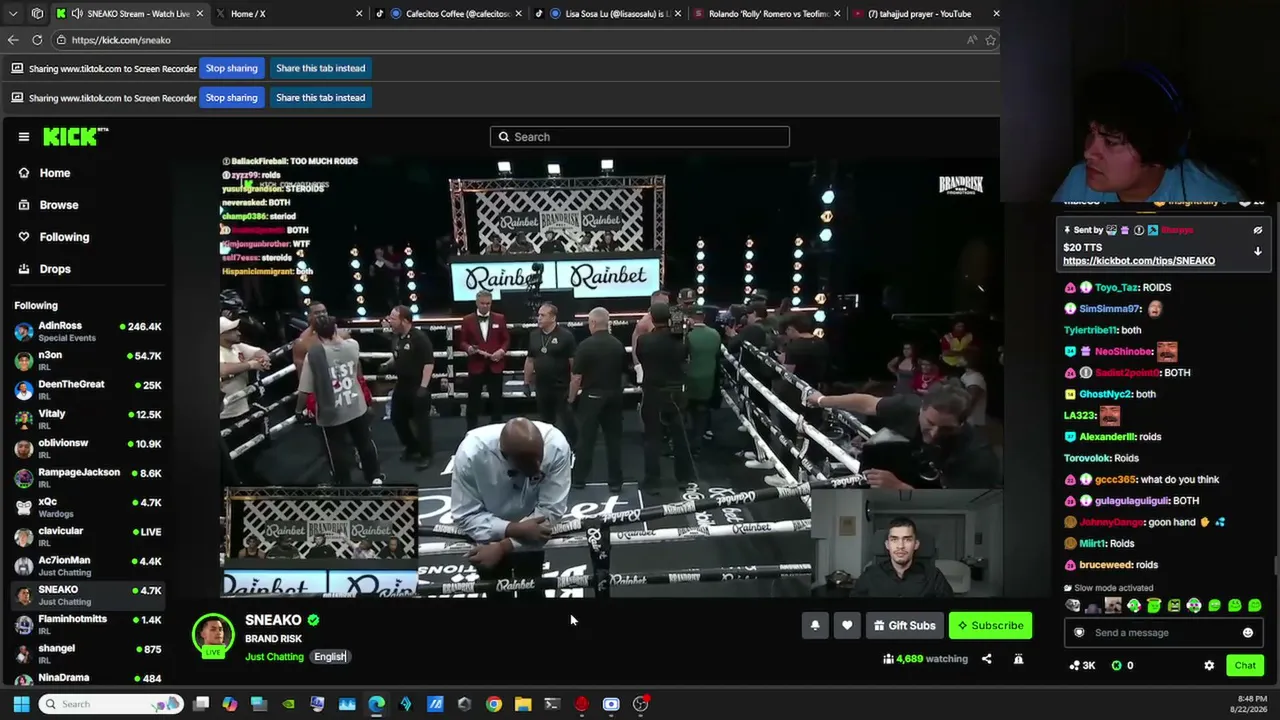Click Share this tab instead on second bar

click(320, 98)
